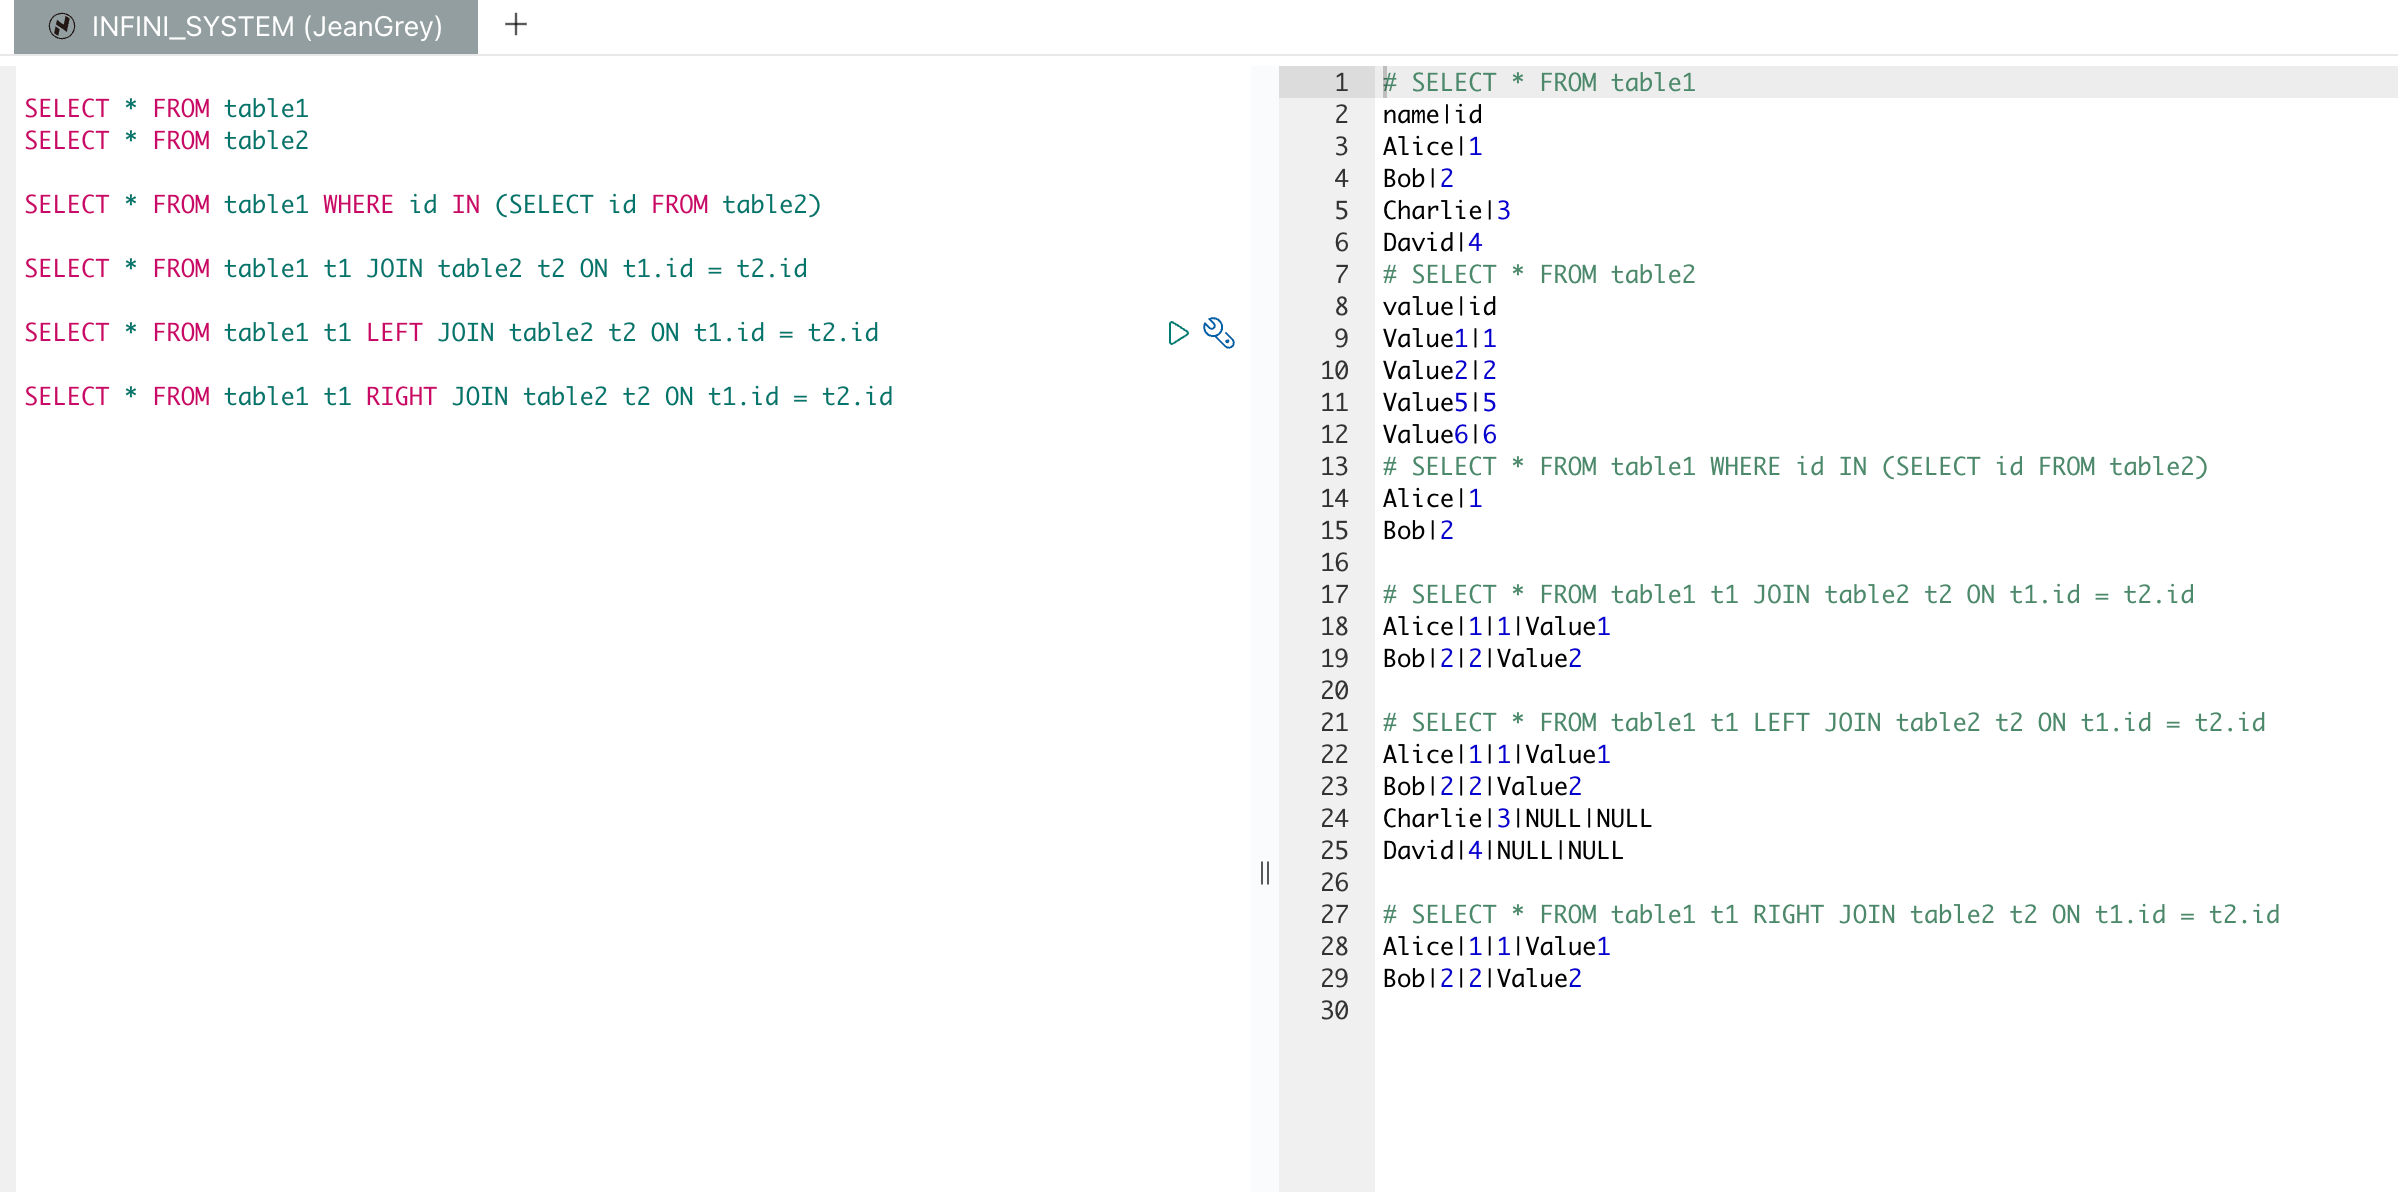This screenshot has width=2398, height=1192.
Task: Click line number 1 in results gutter
Action: (1340, 82)
